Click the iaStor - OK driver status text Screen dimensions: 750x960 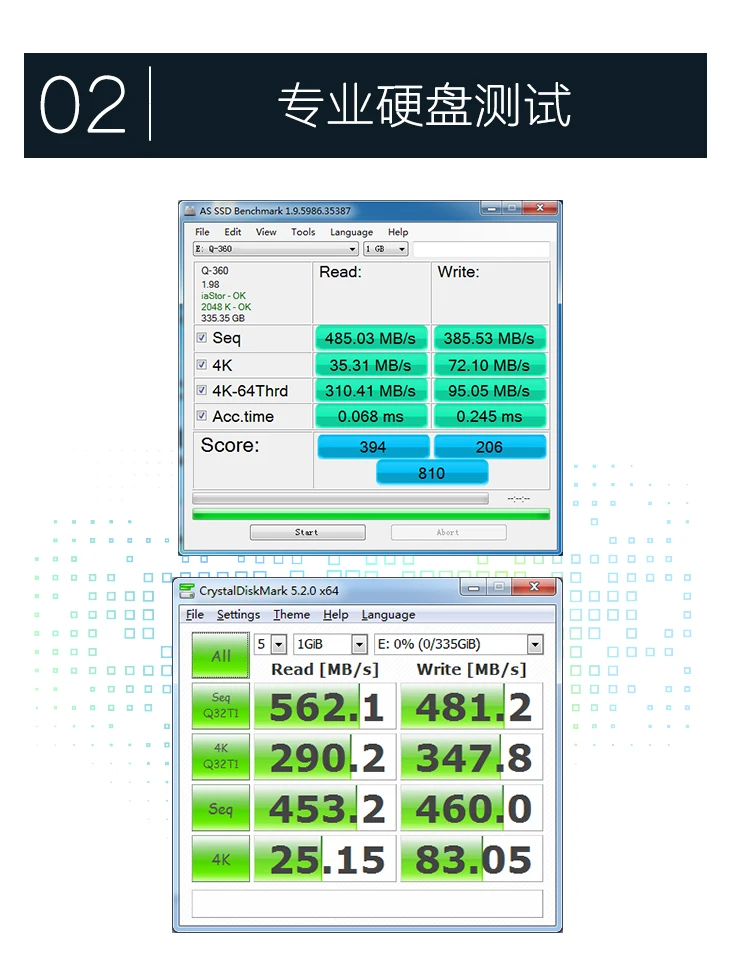tap(223, 295)
